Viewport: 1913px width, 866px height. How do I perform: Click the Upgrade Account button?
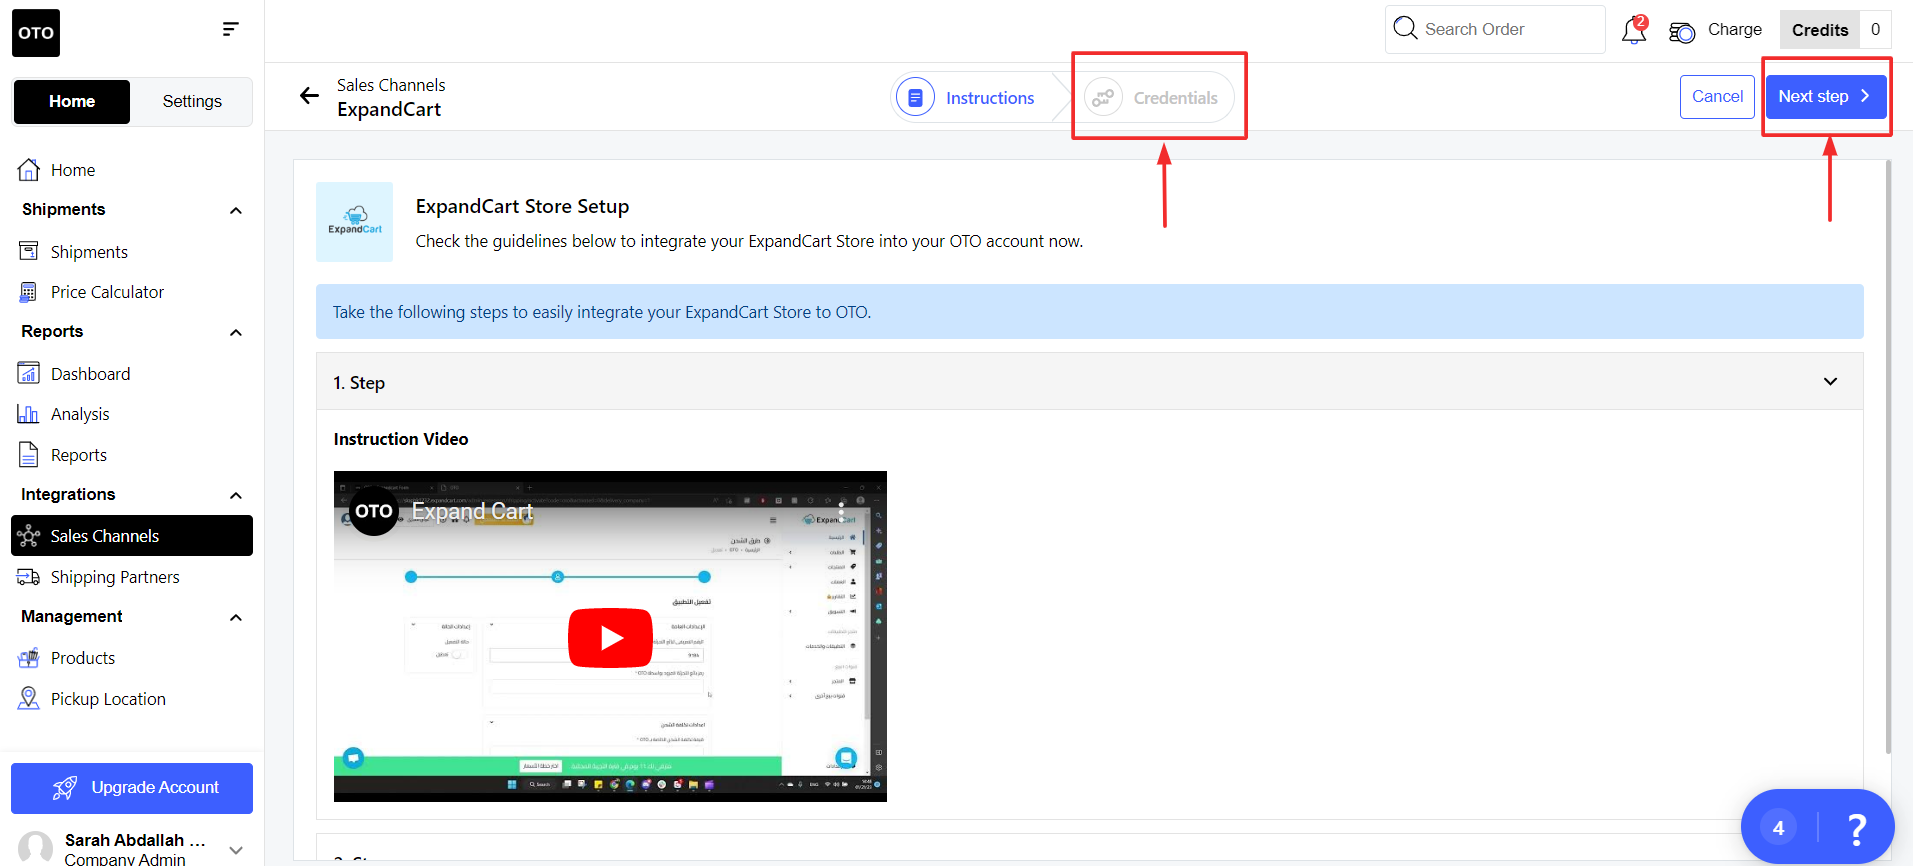click(132, 788)
